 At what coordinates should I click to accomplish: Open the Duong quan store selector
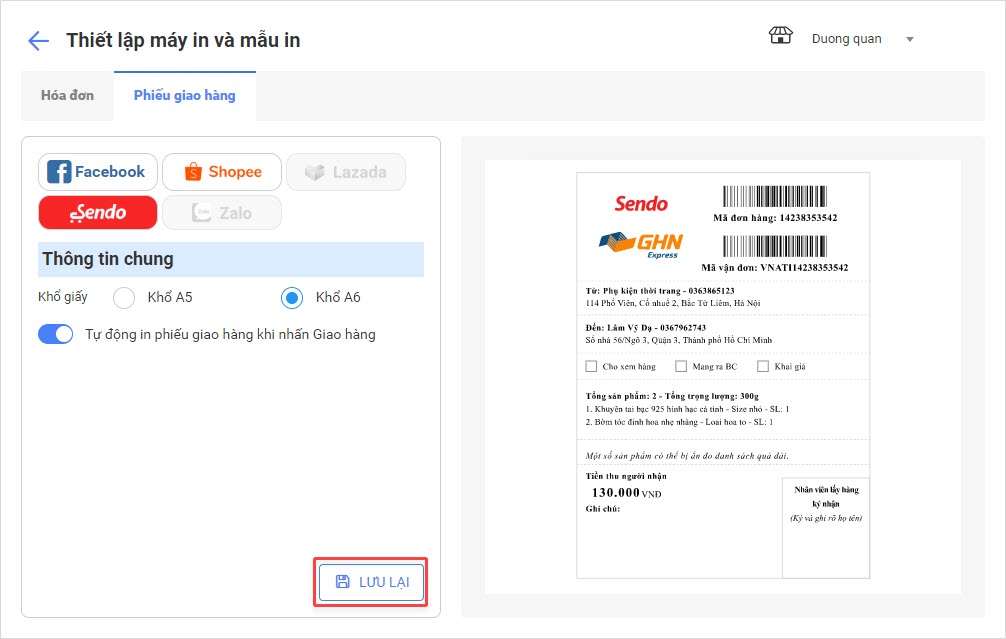[846, 39]
